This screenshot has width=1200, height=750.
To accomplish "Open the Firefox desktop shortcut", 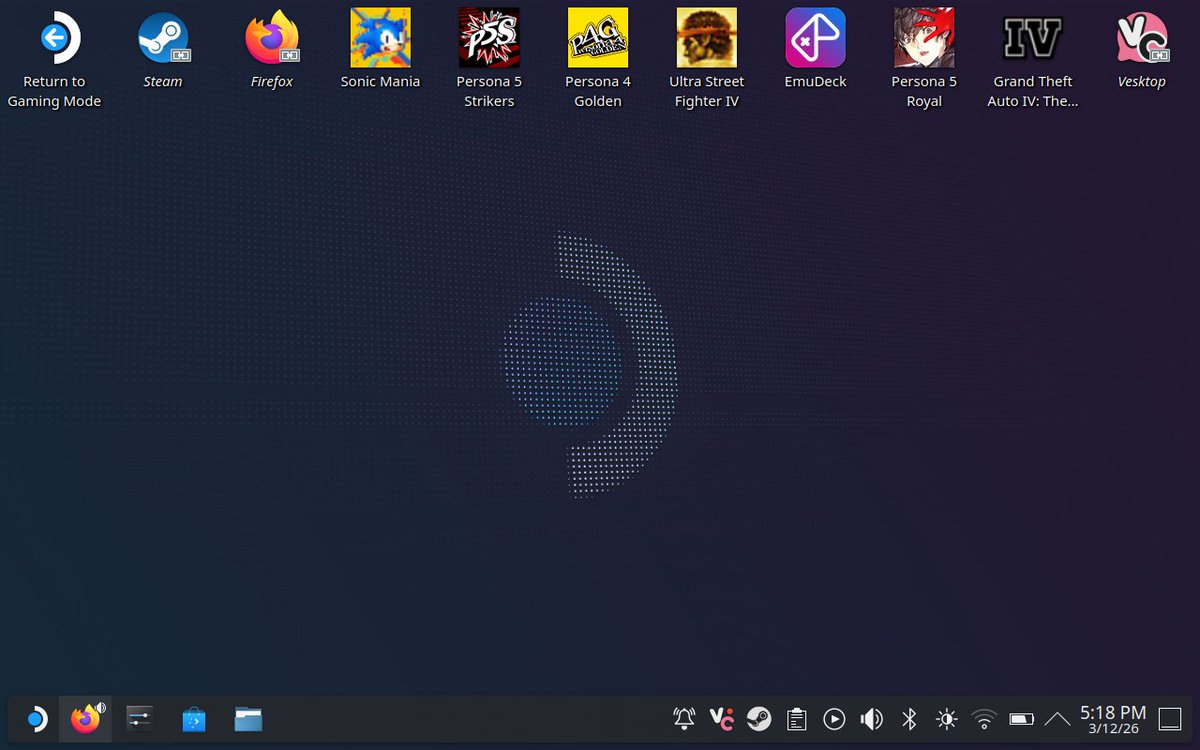I will pos(271,50).
